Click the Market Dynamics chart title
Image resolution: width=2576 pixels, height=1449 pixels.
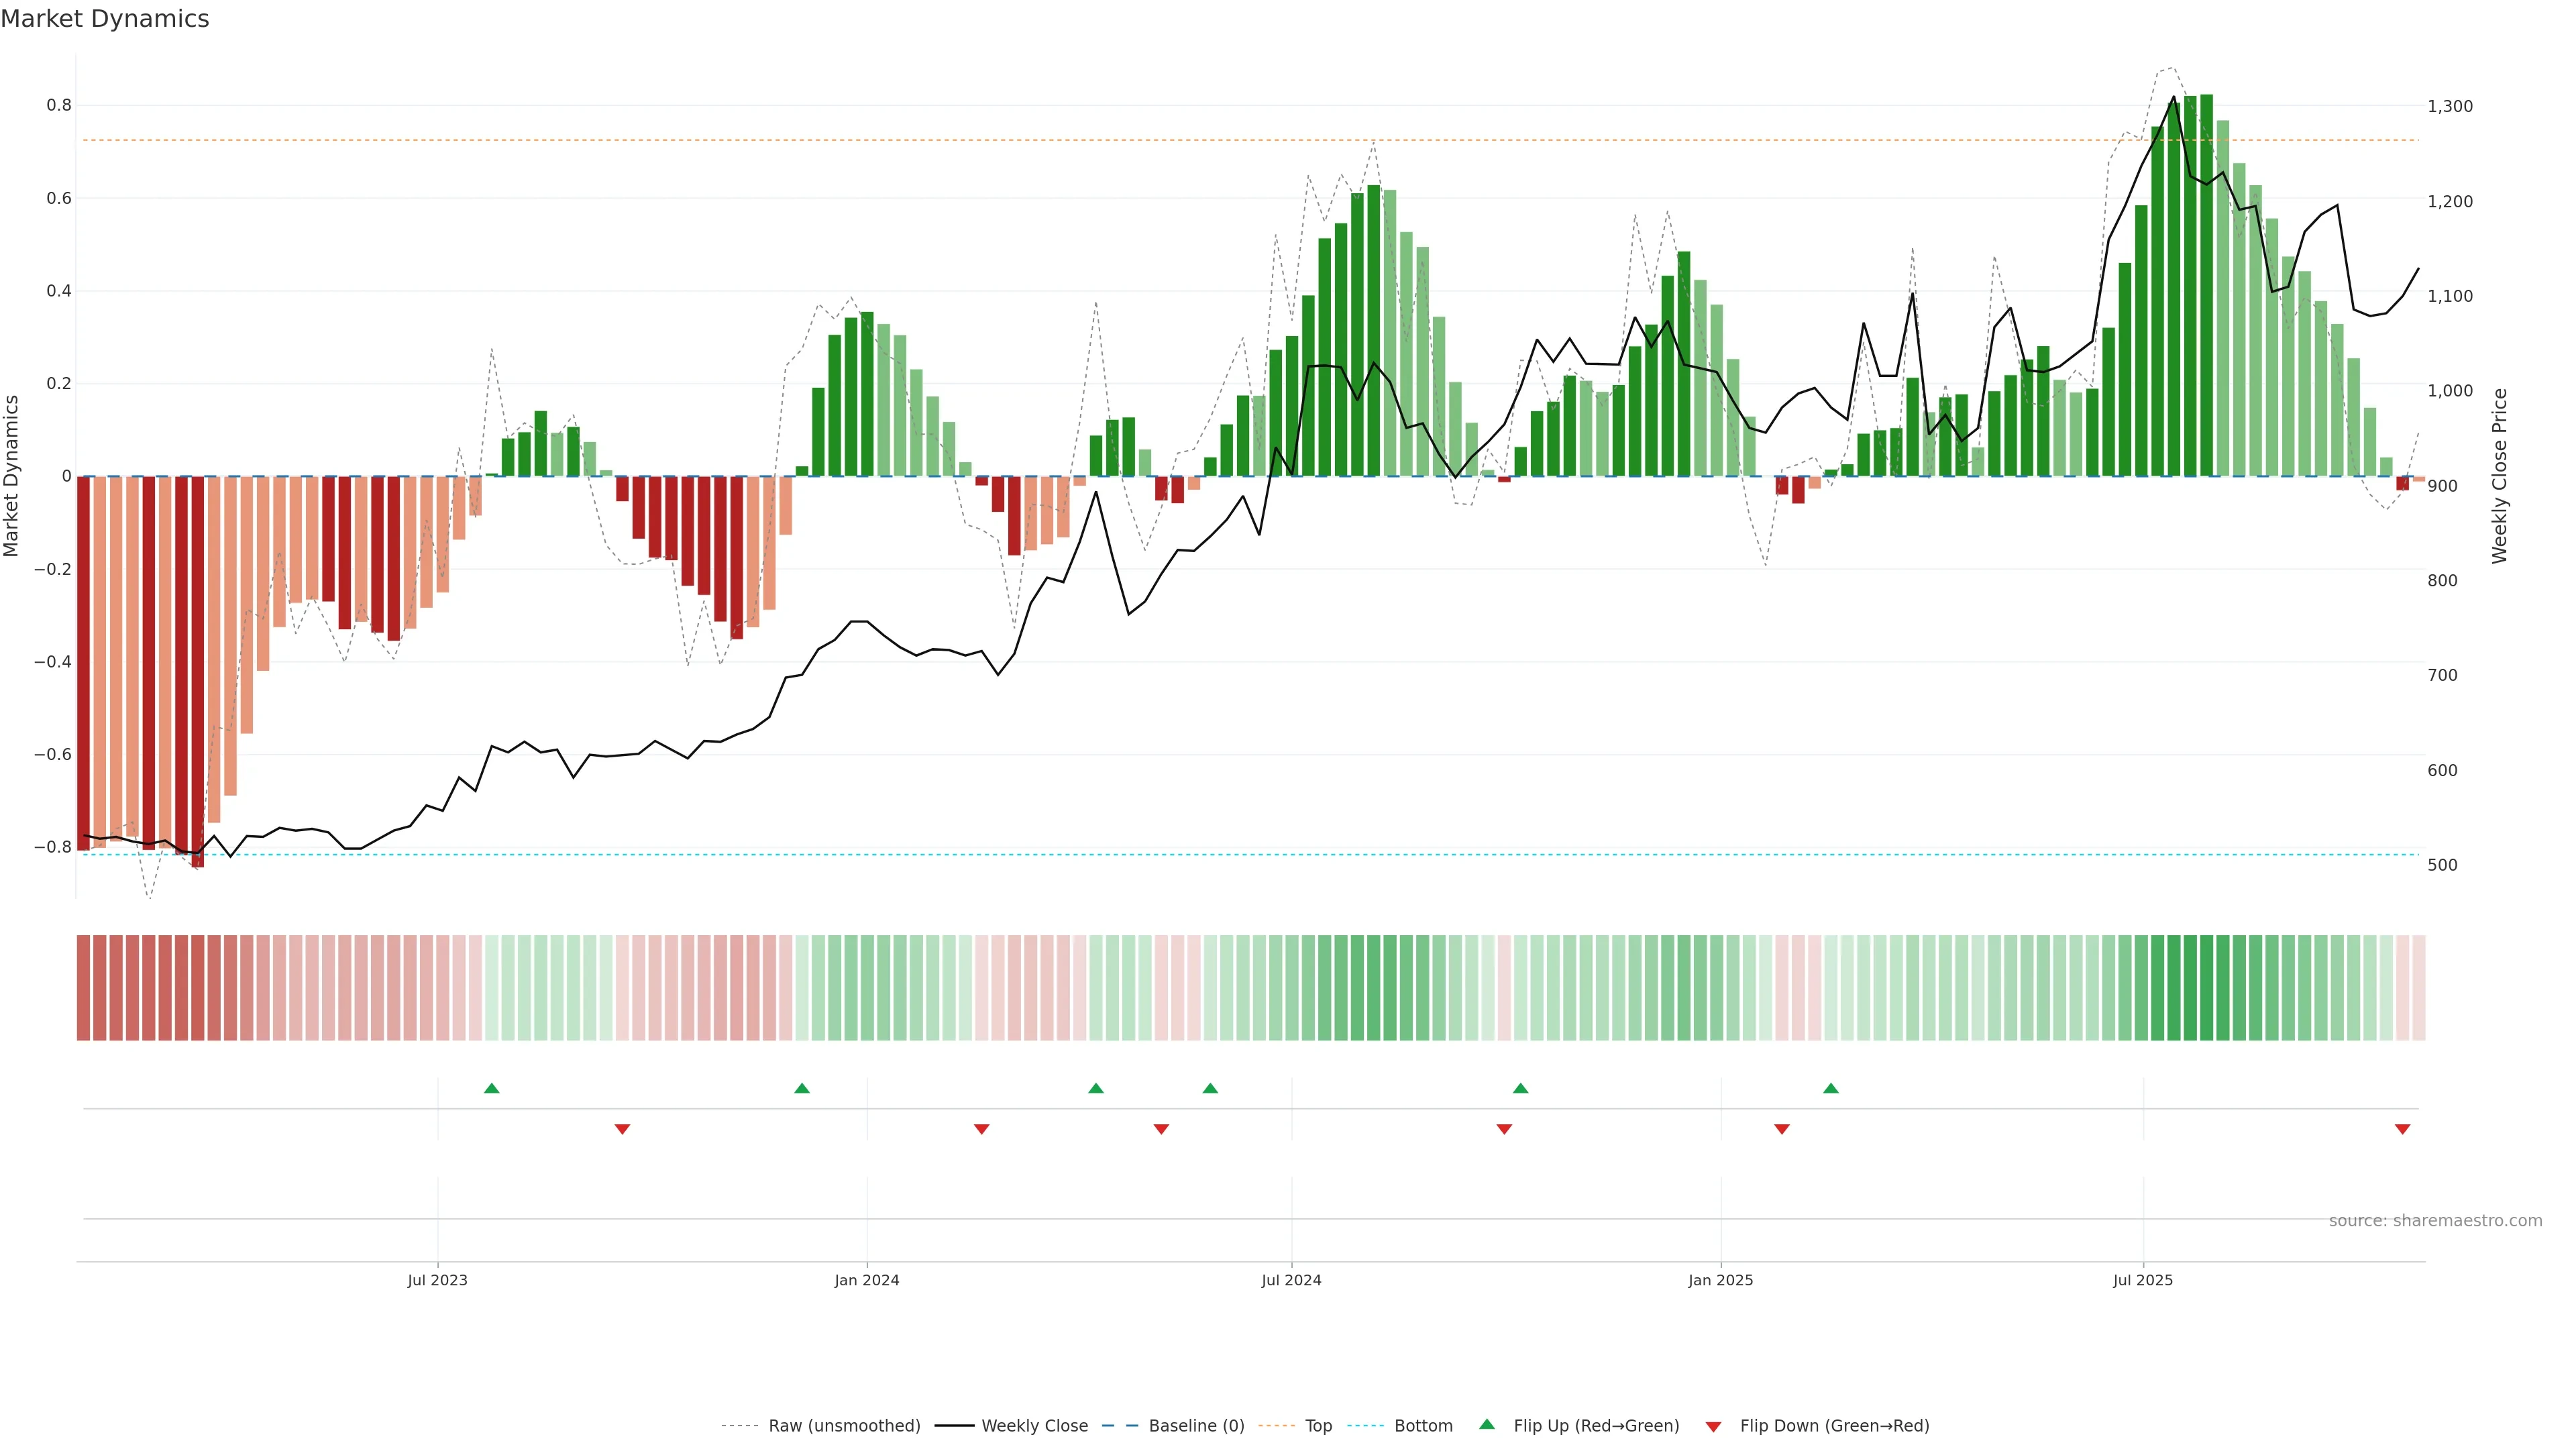105,19
